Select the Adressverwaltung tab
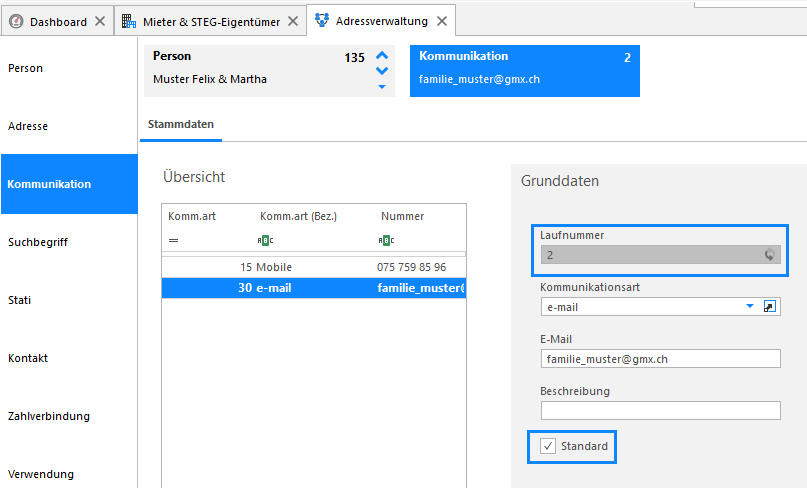Screen dimensions: 807x488 point(381,21)
